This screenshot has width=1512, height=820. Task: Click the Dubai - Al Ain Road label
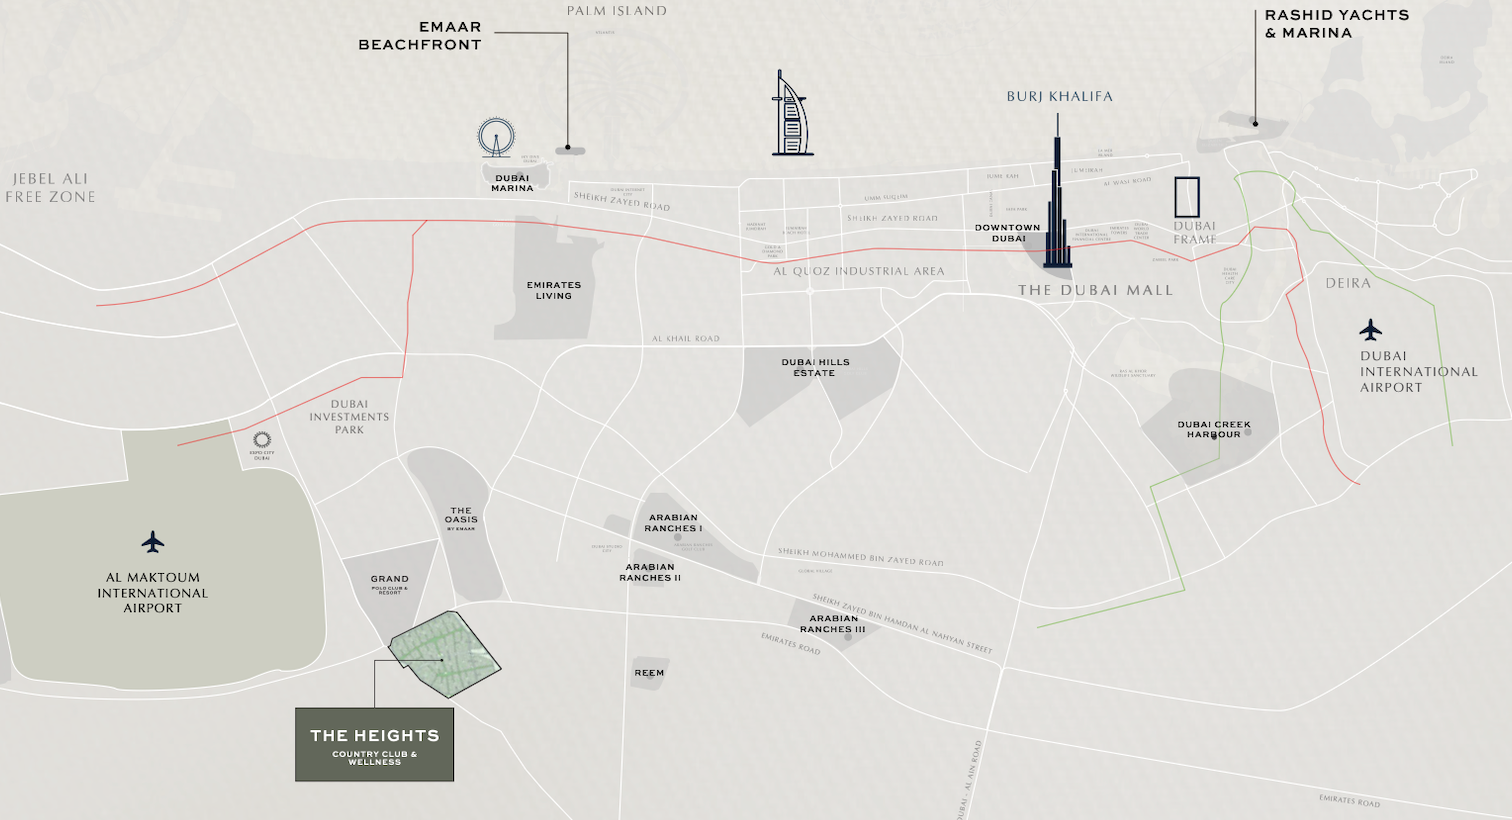pyautogui.click(x=969, y=780)
